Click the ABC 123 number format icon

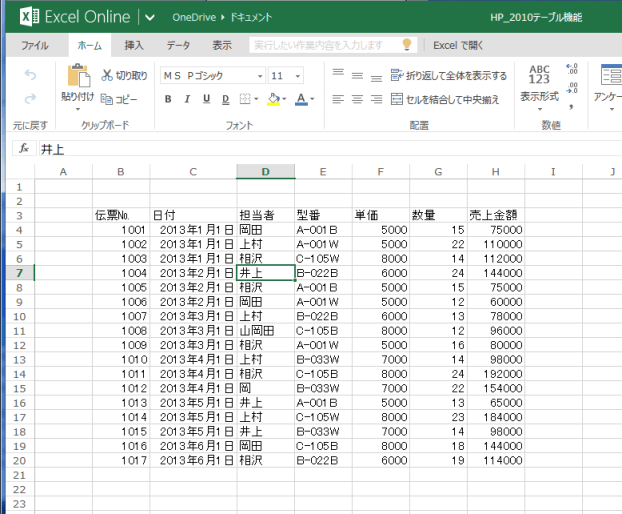tap(539, 74)
